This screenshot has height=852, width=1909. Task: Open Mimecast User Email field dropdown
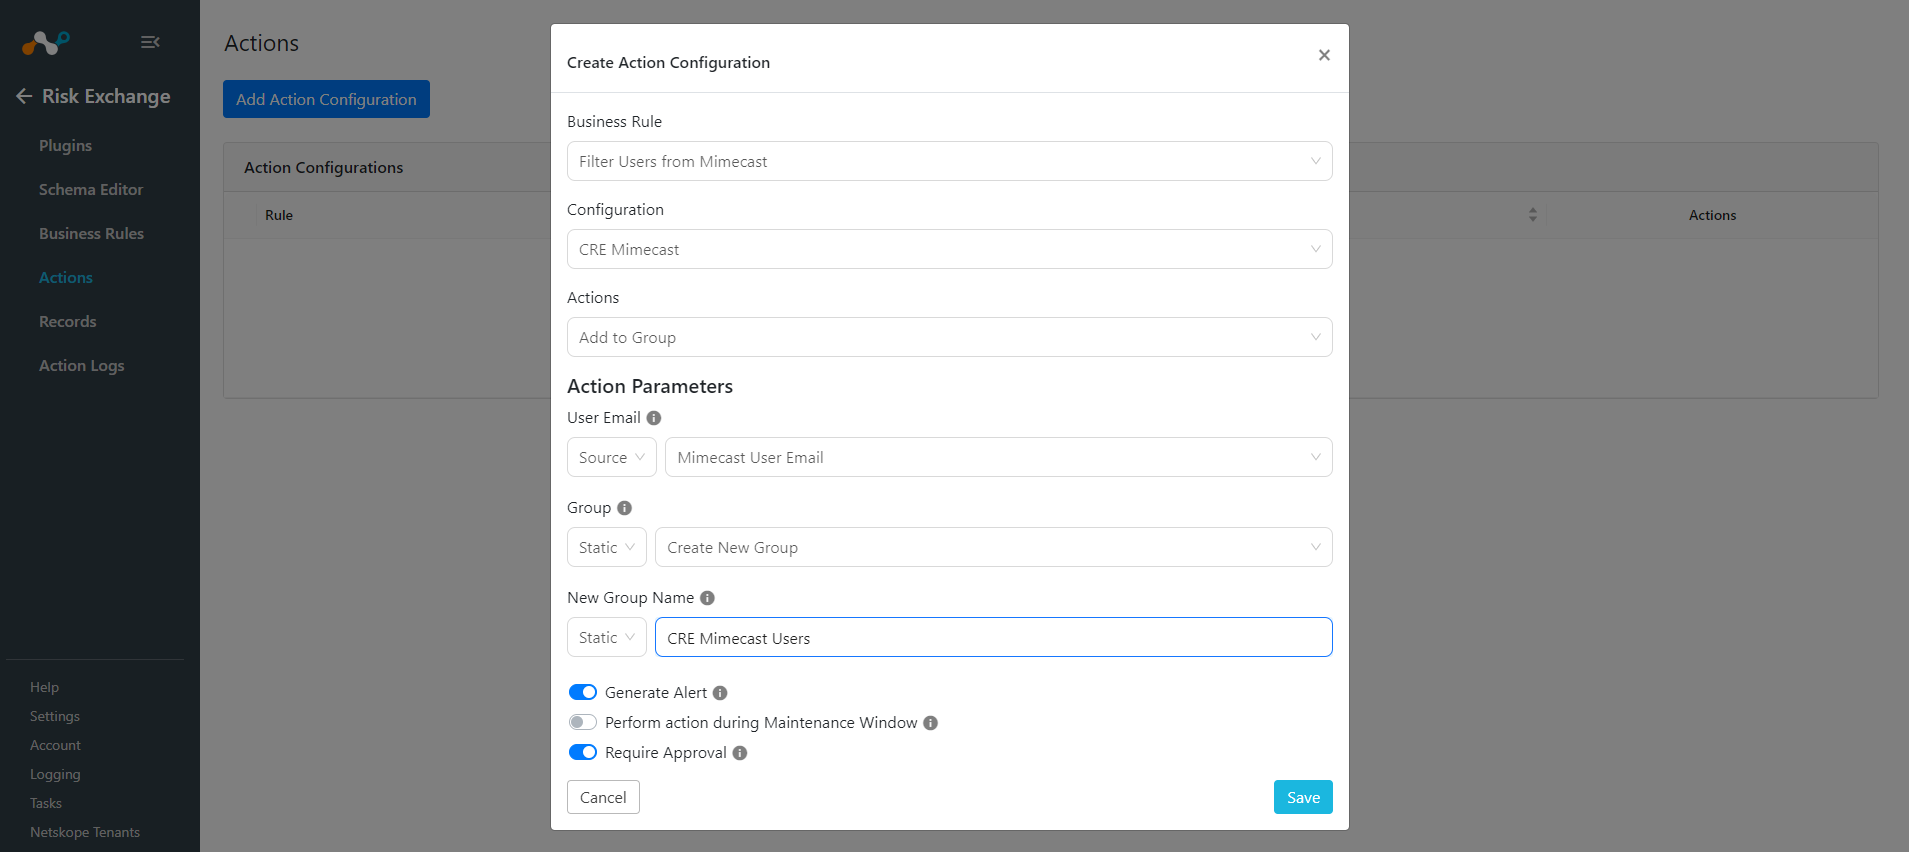point(998,457)
